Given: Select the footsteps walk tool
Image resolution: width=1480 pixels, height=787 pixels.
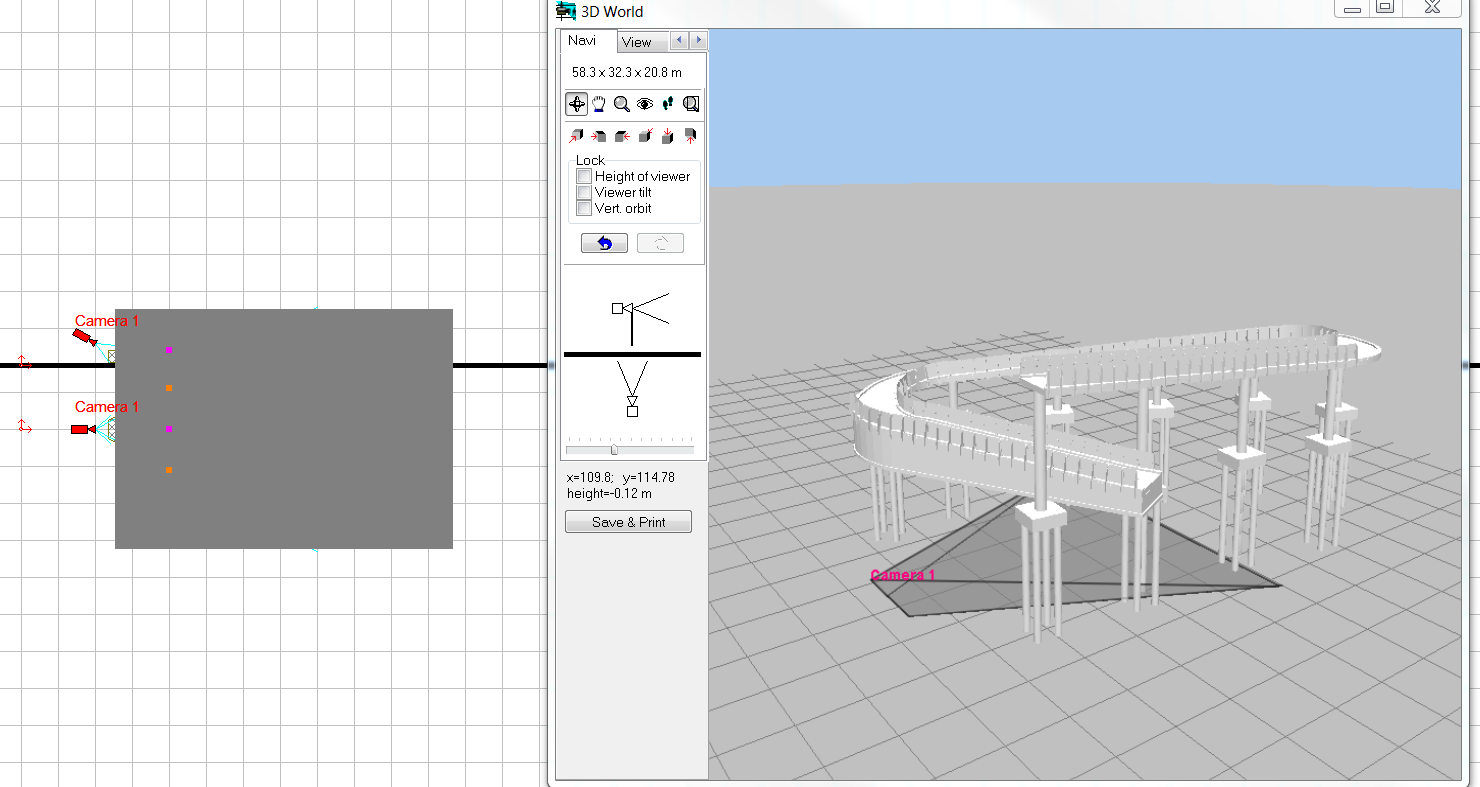Looking at the screenshot, I should (x=668, y=104).
